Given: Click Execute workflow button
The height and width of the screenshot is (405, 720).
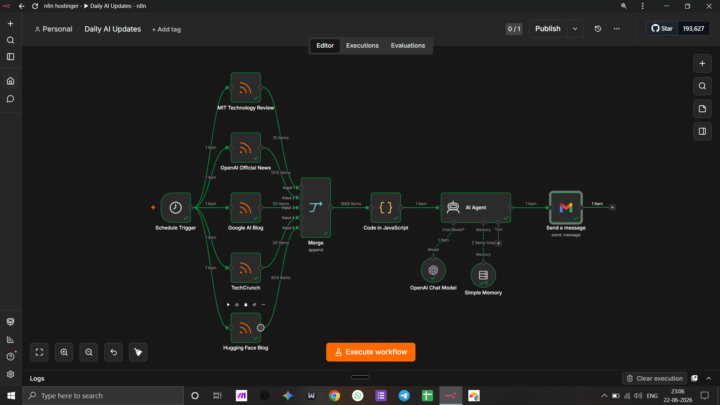Looking at the screenshot, I should 371,352.
